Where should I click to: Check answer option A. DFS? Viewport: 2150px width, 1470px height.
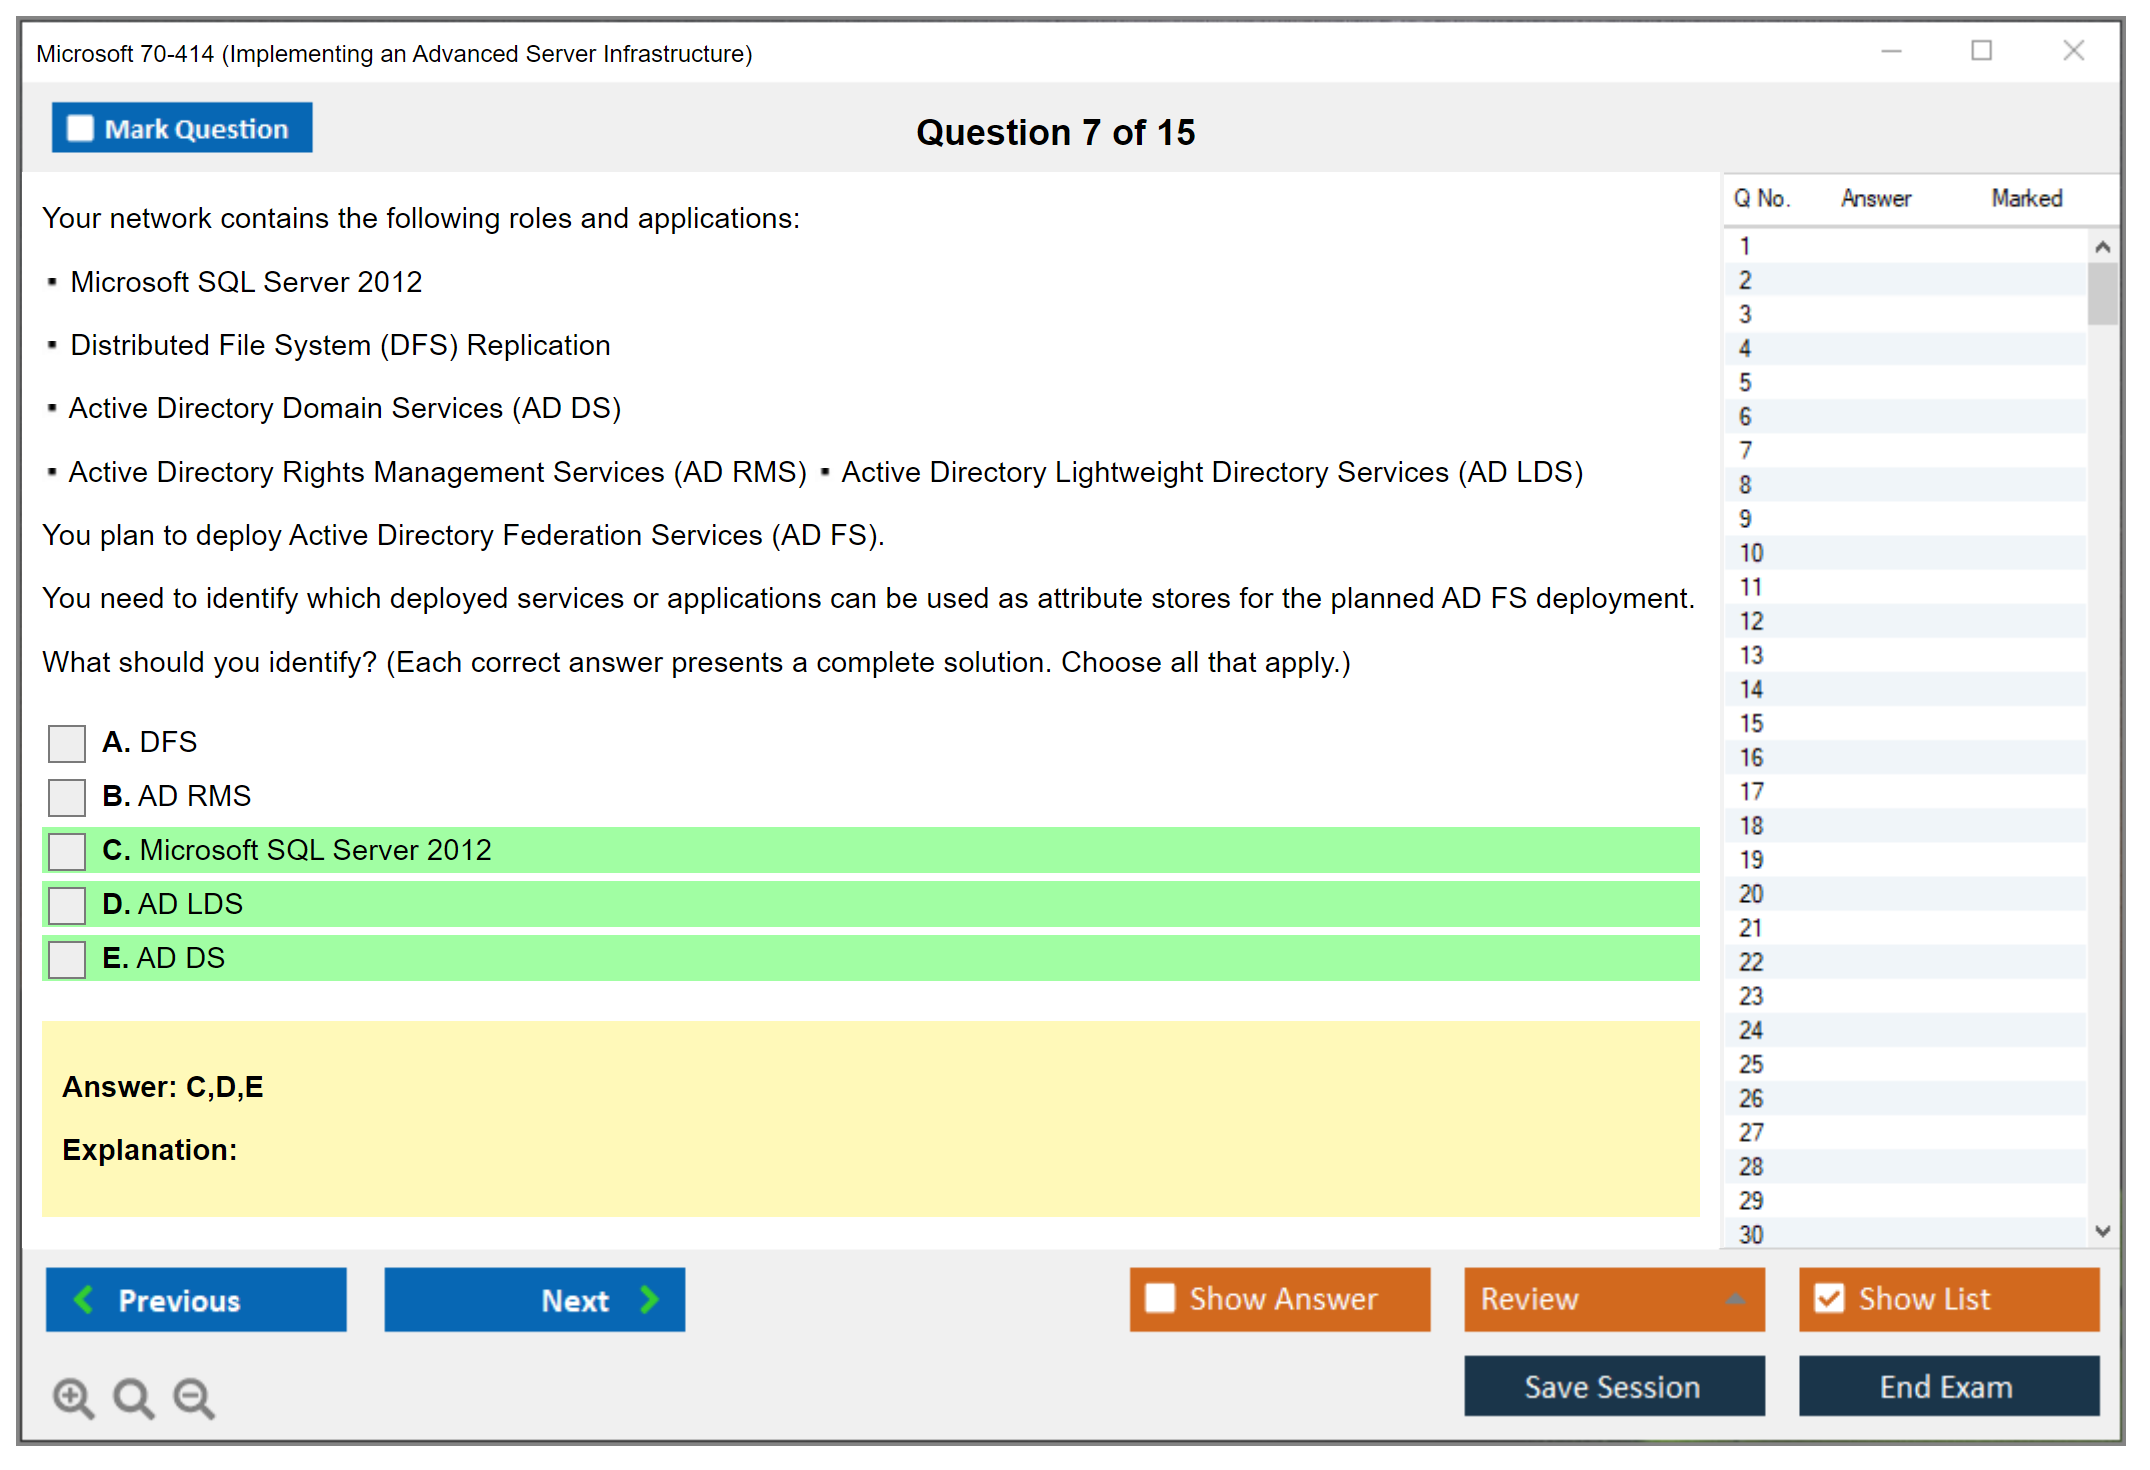67,743
